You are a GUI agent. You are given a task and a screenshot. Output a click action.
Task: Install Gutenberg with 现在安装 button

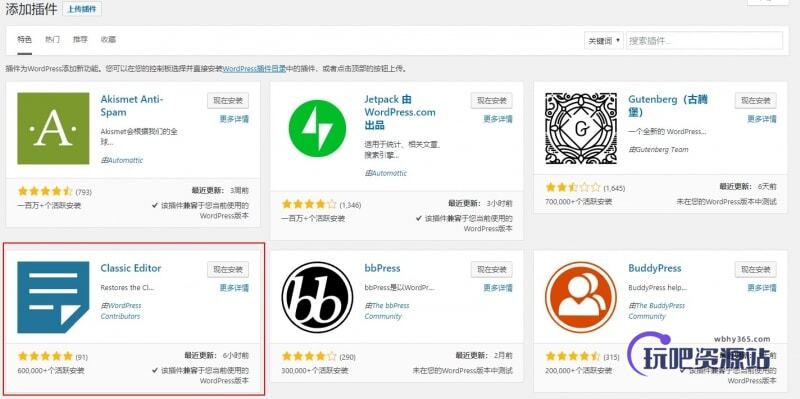[x=756, y=101]
